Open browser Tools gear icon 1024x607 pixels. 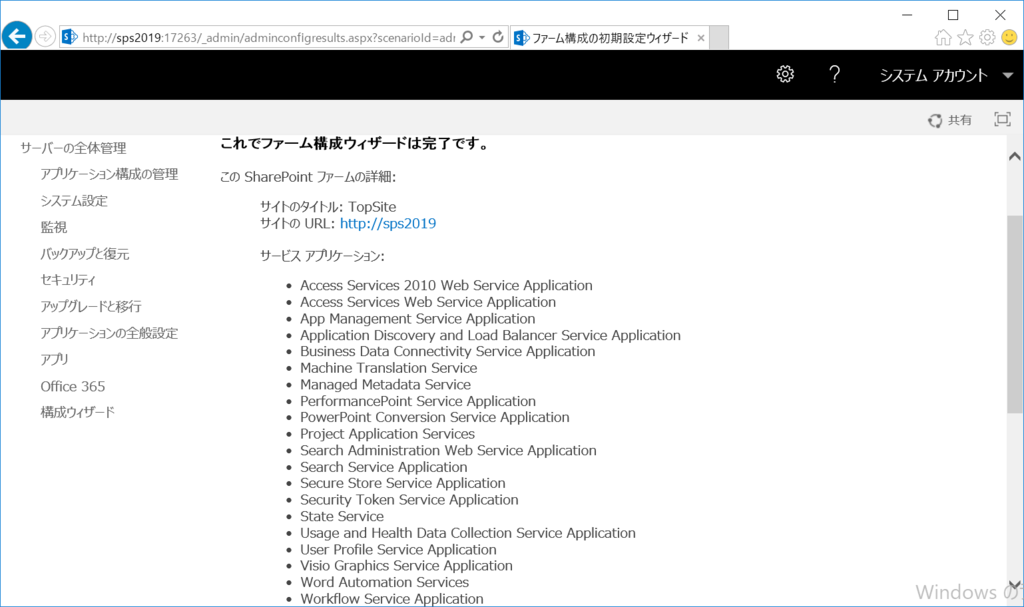(x=987, y=37)
